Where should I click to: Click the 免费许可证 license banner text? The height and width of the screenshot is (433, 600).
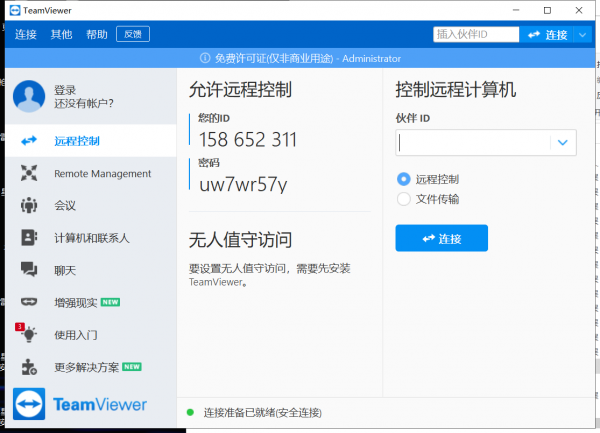click(x=308, y=59)
